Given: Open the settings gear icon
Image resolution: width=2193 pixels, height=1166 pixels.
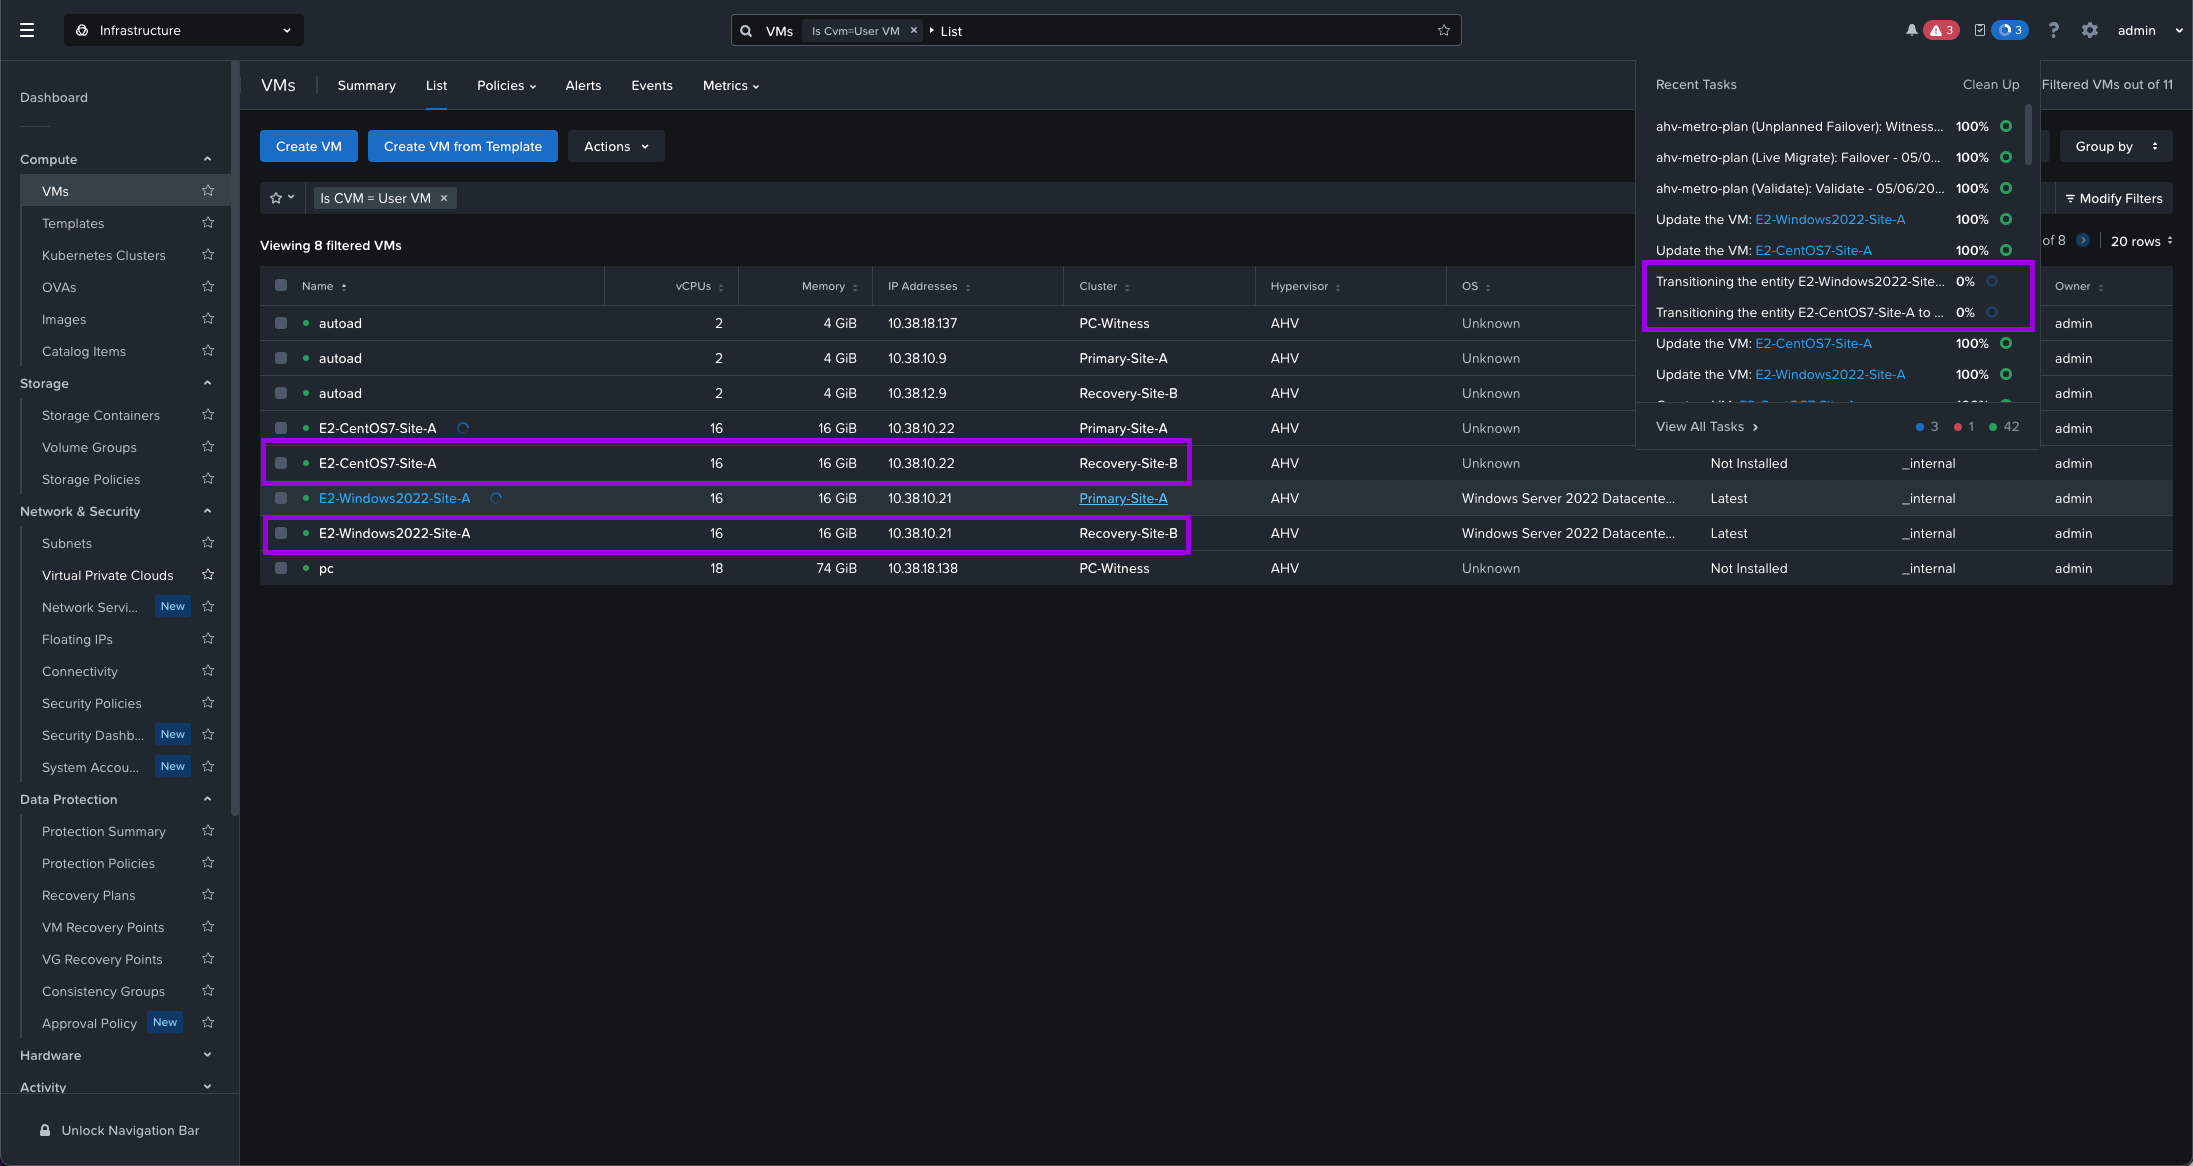Looking at the screenshot, I should [2089, 30].
